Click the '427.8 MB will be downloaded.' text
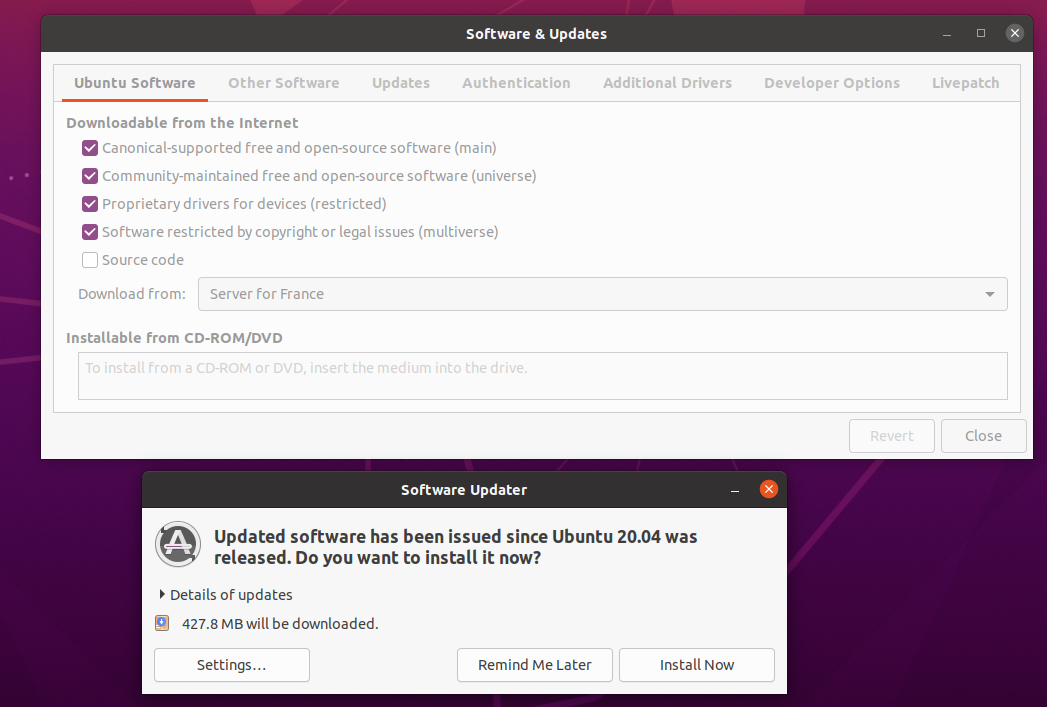Viewport: 1047px width, 707px height. tap(280, 624)
